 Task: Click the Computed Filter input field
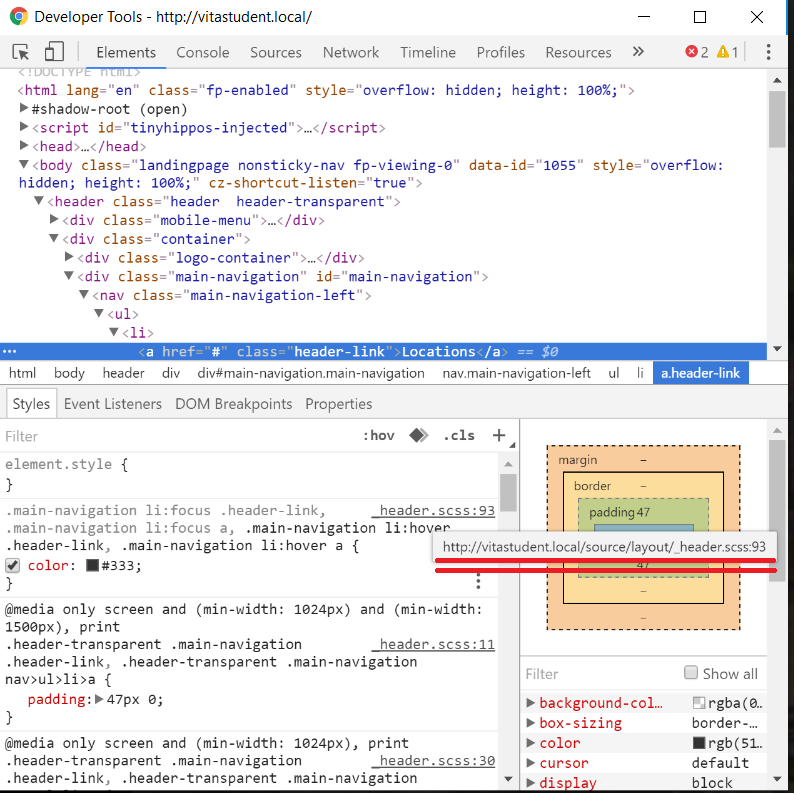[601, 674]
